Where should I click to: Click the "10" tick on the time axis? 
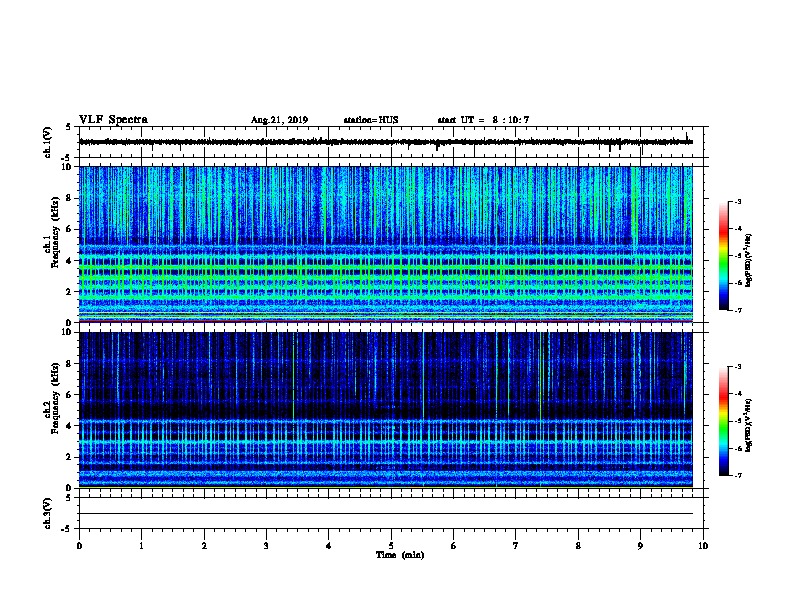(x=703, y=545)
